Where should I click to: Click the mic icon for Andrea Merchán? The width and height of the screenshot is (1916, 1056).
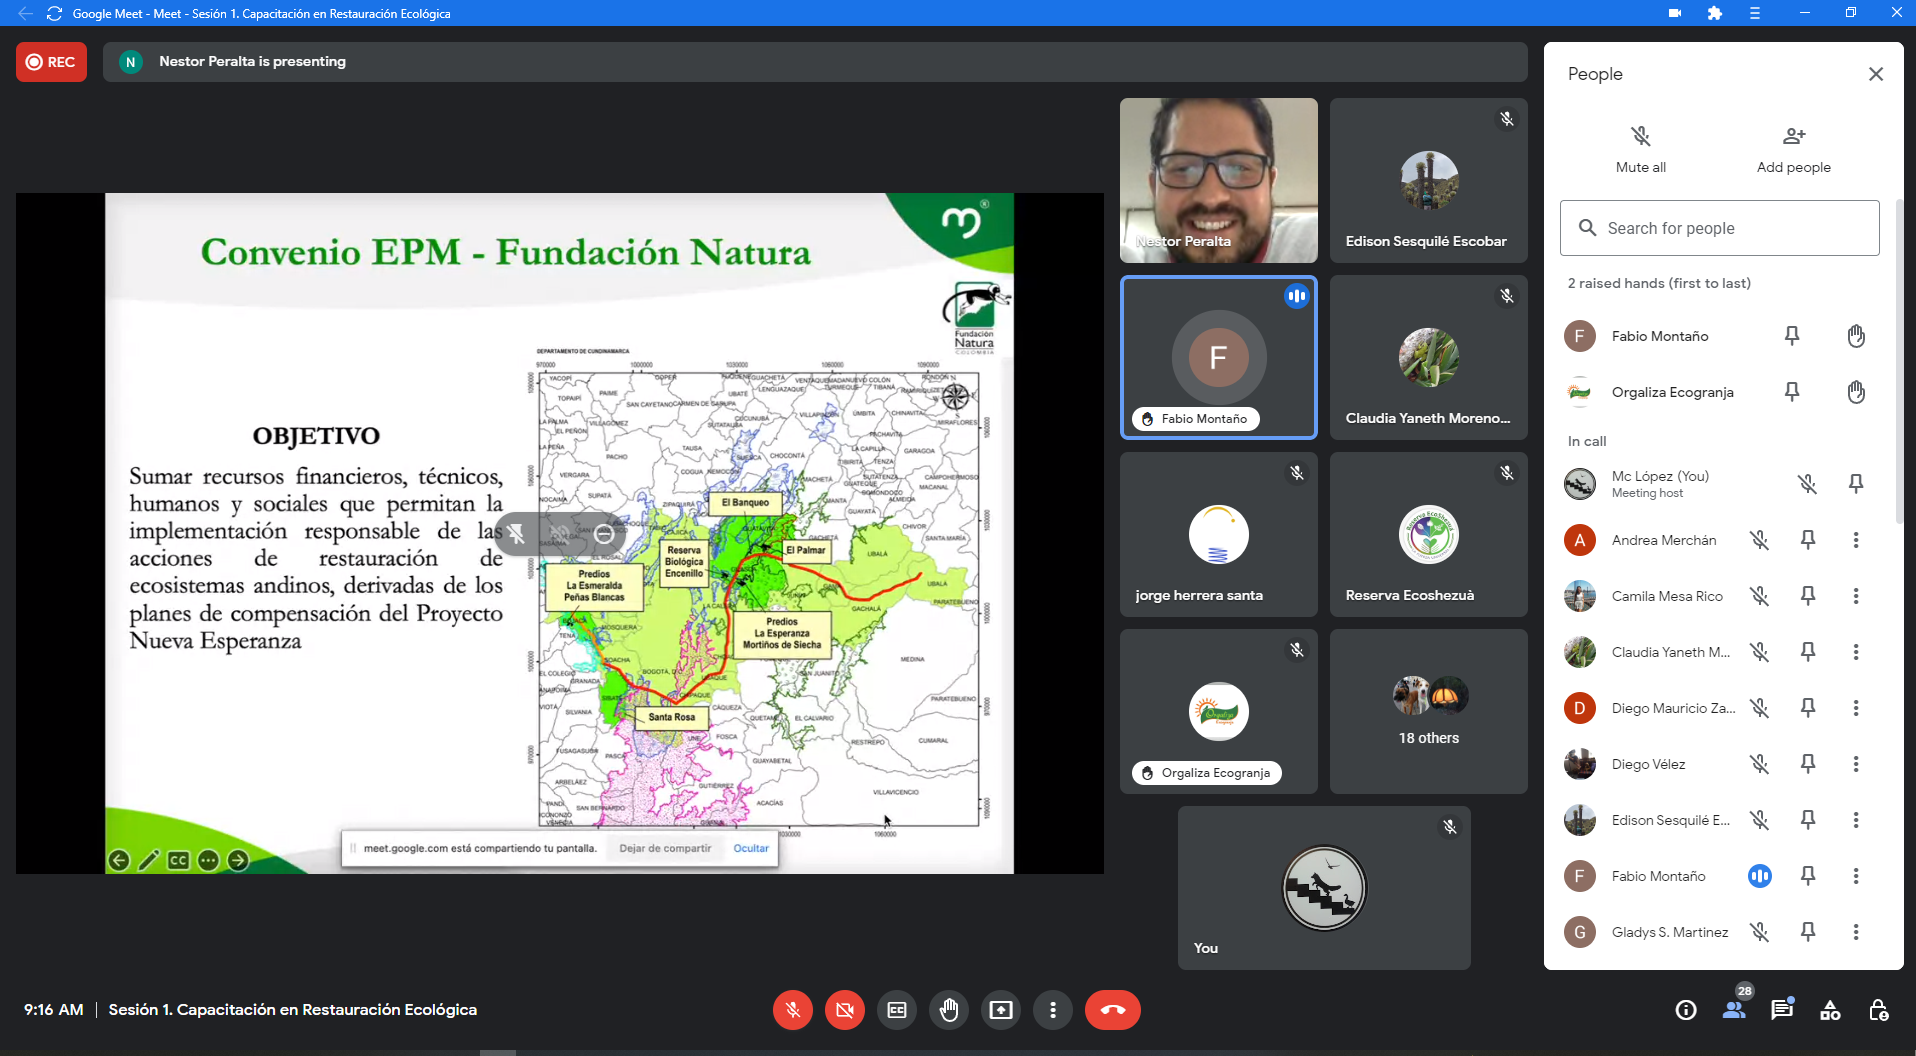[1760, 540]
